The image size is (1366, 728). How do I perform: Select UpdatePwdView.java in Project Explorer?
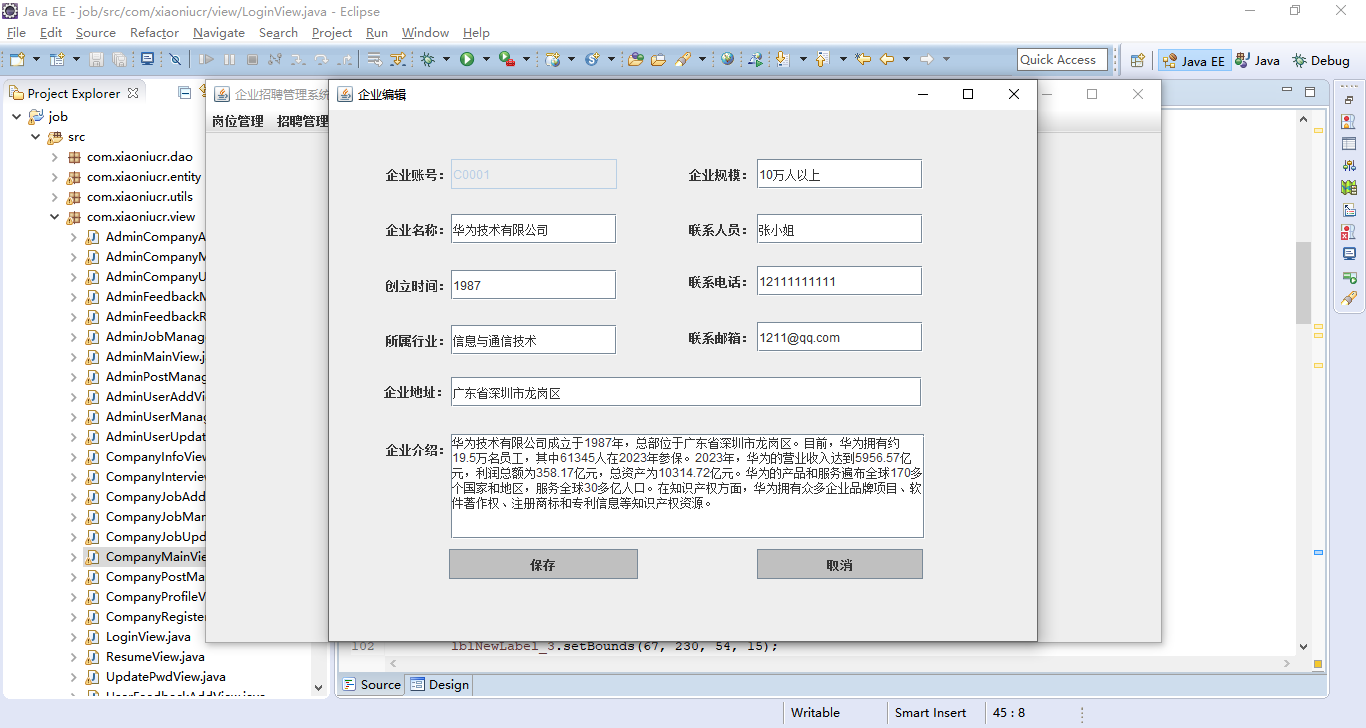point(166,676)
